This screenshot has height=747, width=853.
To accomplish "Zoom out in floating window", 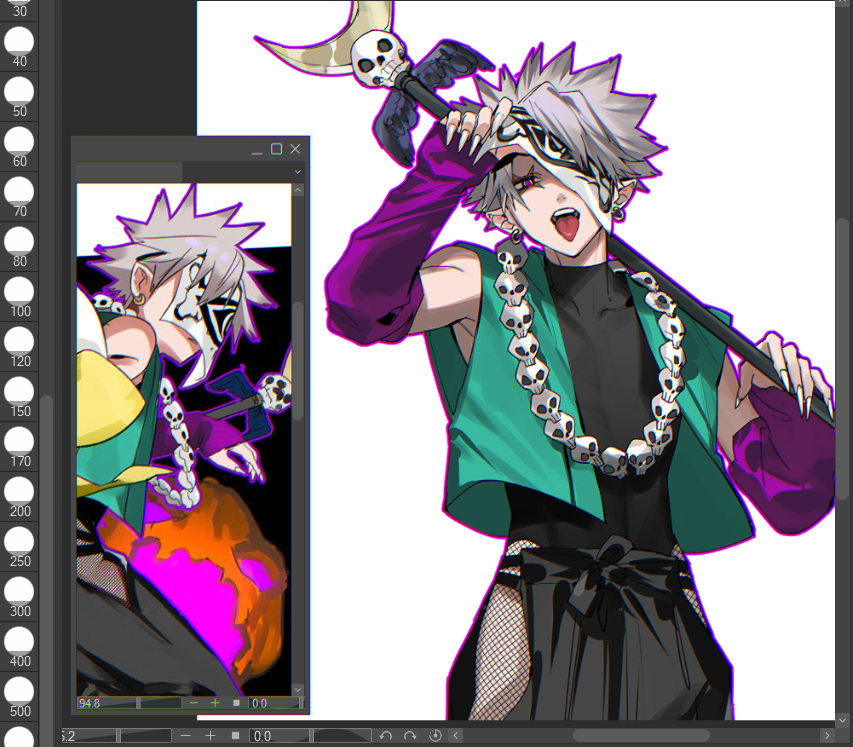I will click(194, 703).
